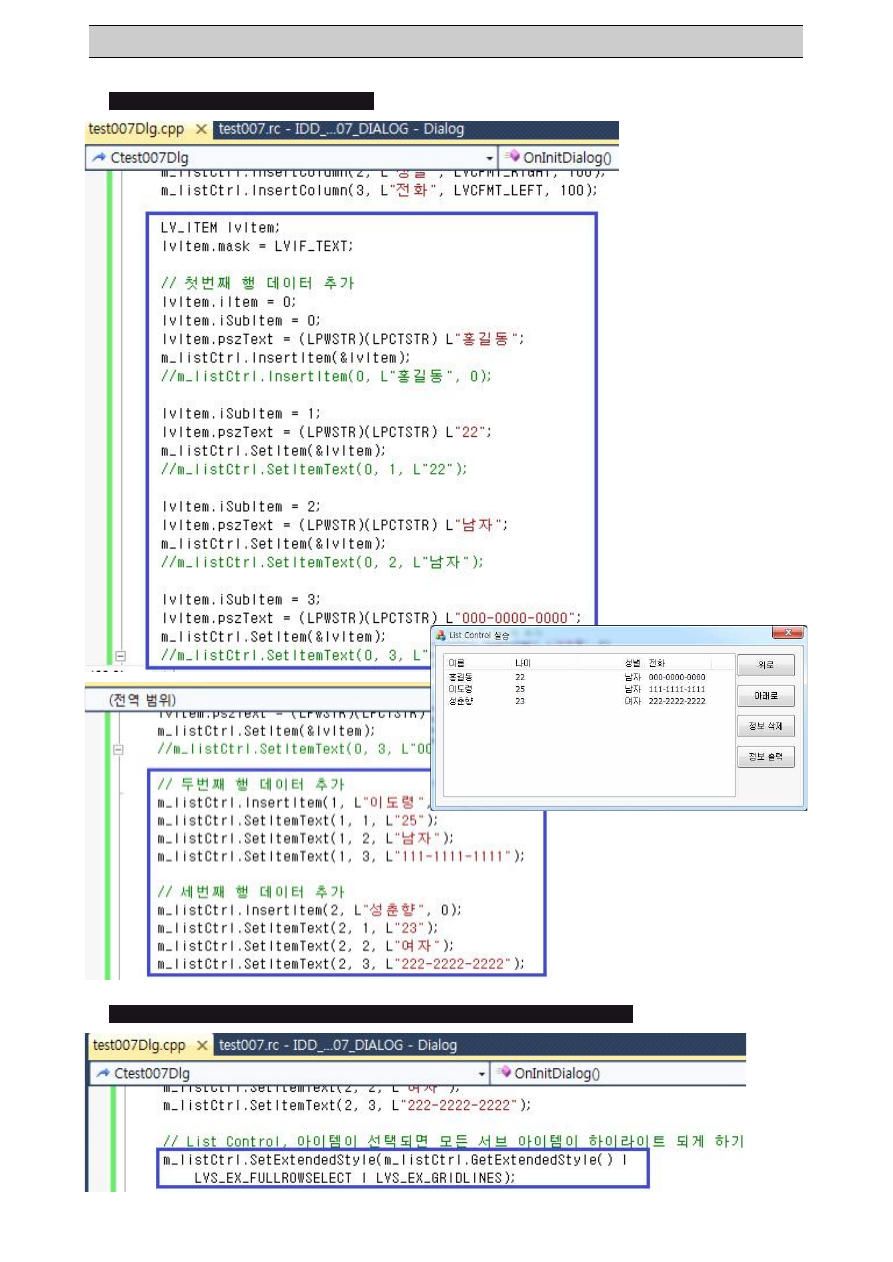Select test007Dlg.cpp tab in lower editor
893x1262 pixels.
(x=138, y=1045)
